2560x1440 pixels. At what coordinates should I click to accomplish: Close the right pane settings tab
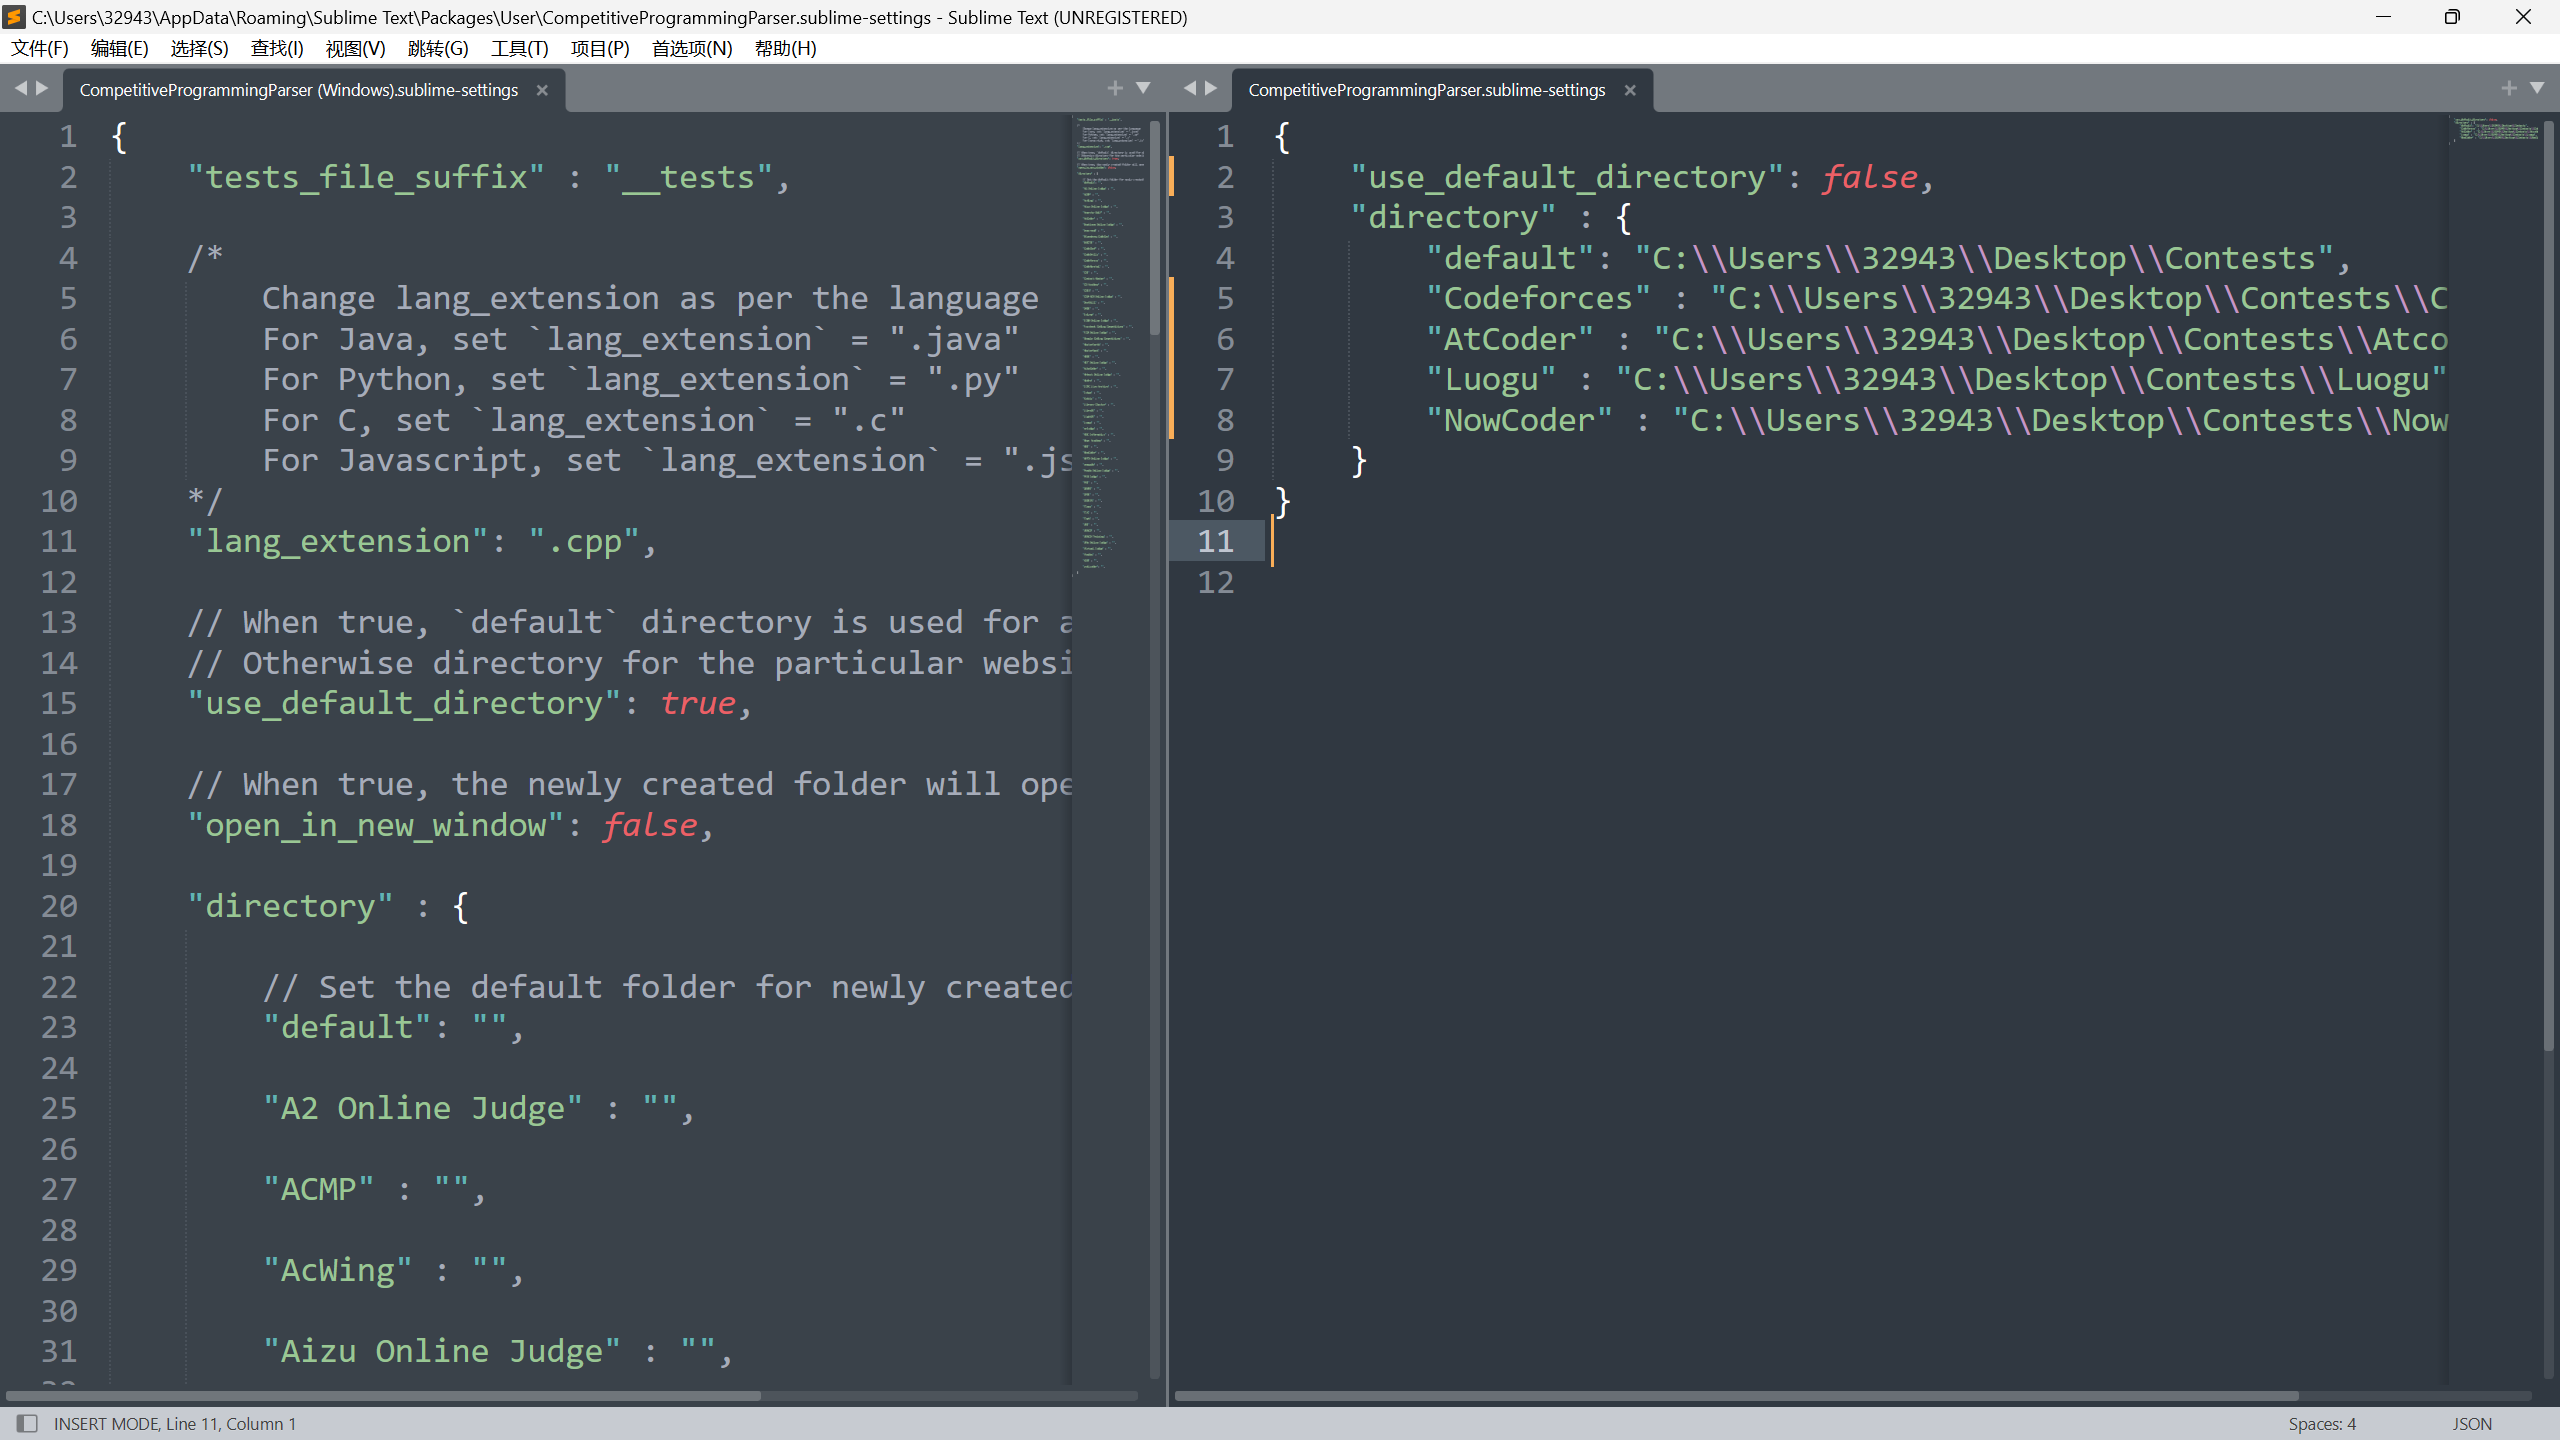(x=1630, y=90)
